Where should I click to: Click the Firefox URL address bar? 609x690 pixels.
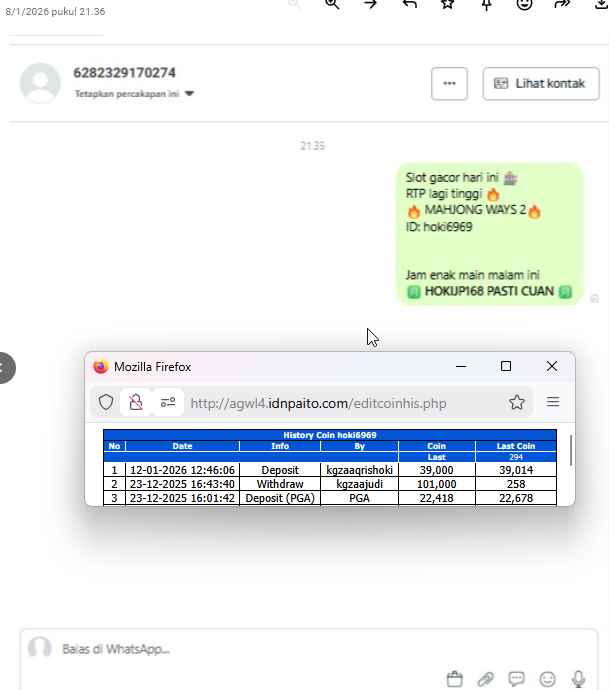coord(343,403)
